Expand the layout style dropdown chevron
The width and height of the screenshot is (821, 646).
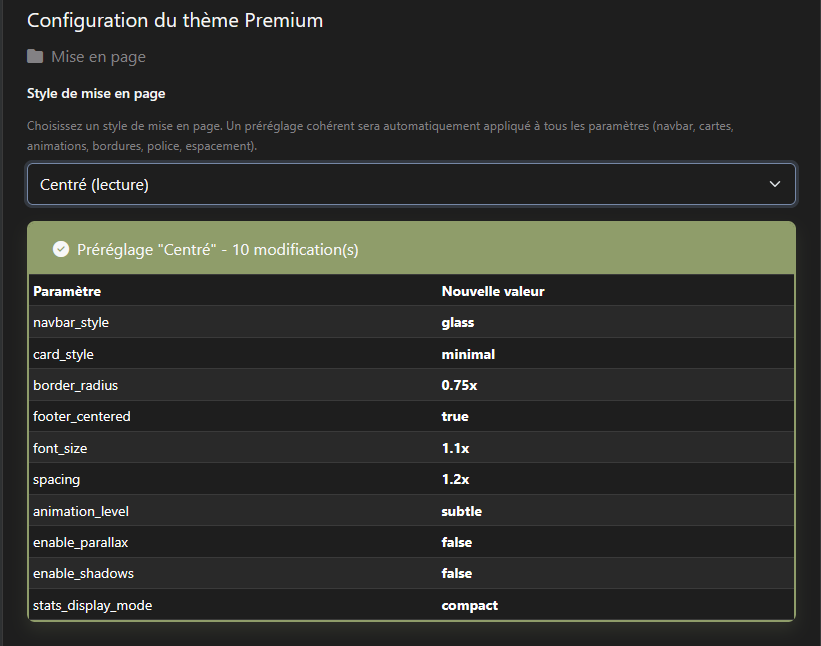pos(774,184)
